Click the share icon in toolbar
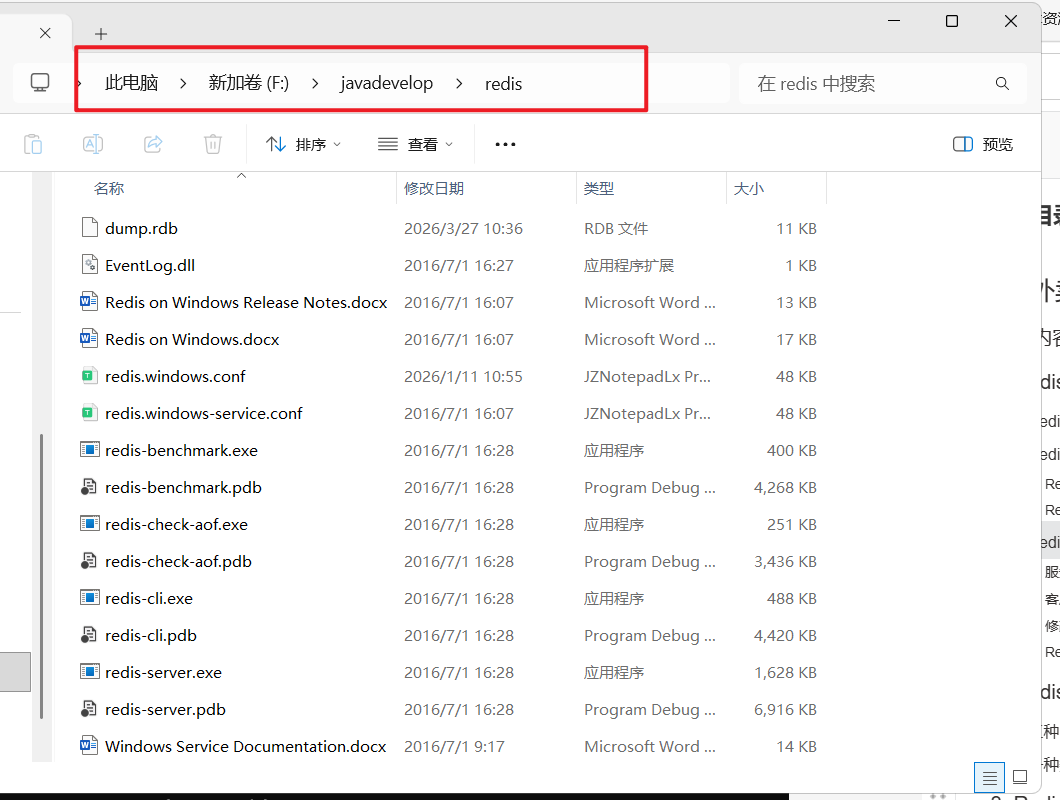The image size is (1060, 800). tap(153, 144)
